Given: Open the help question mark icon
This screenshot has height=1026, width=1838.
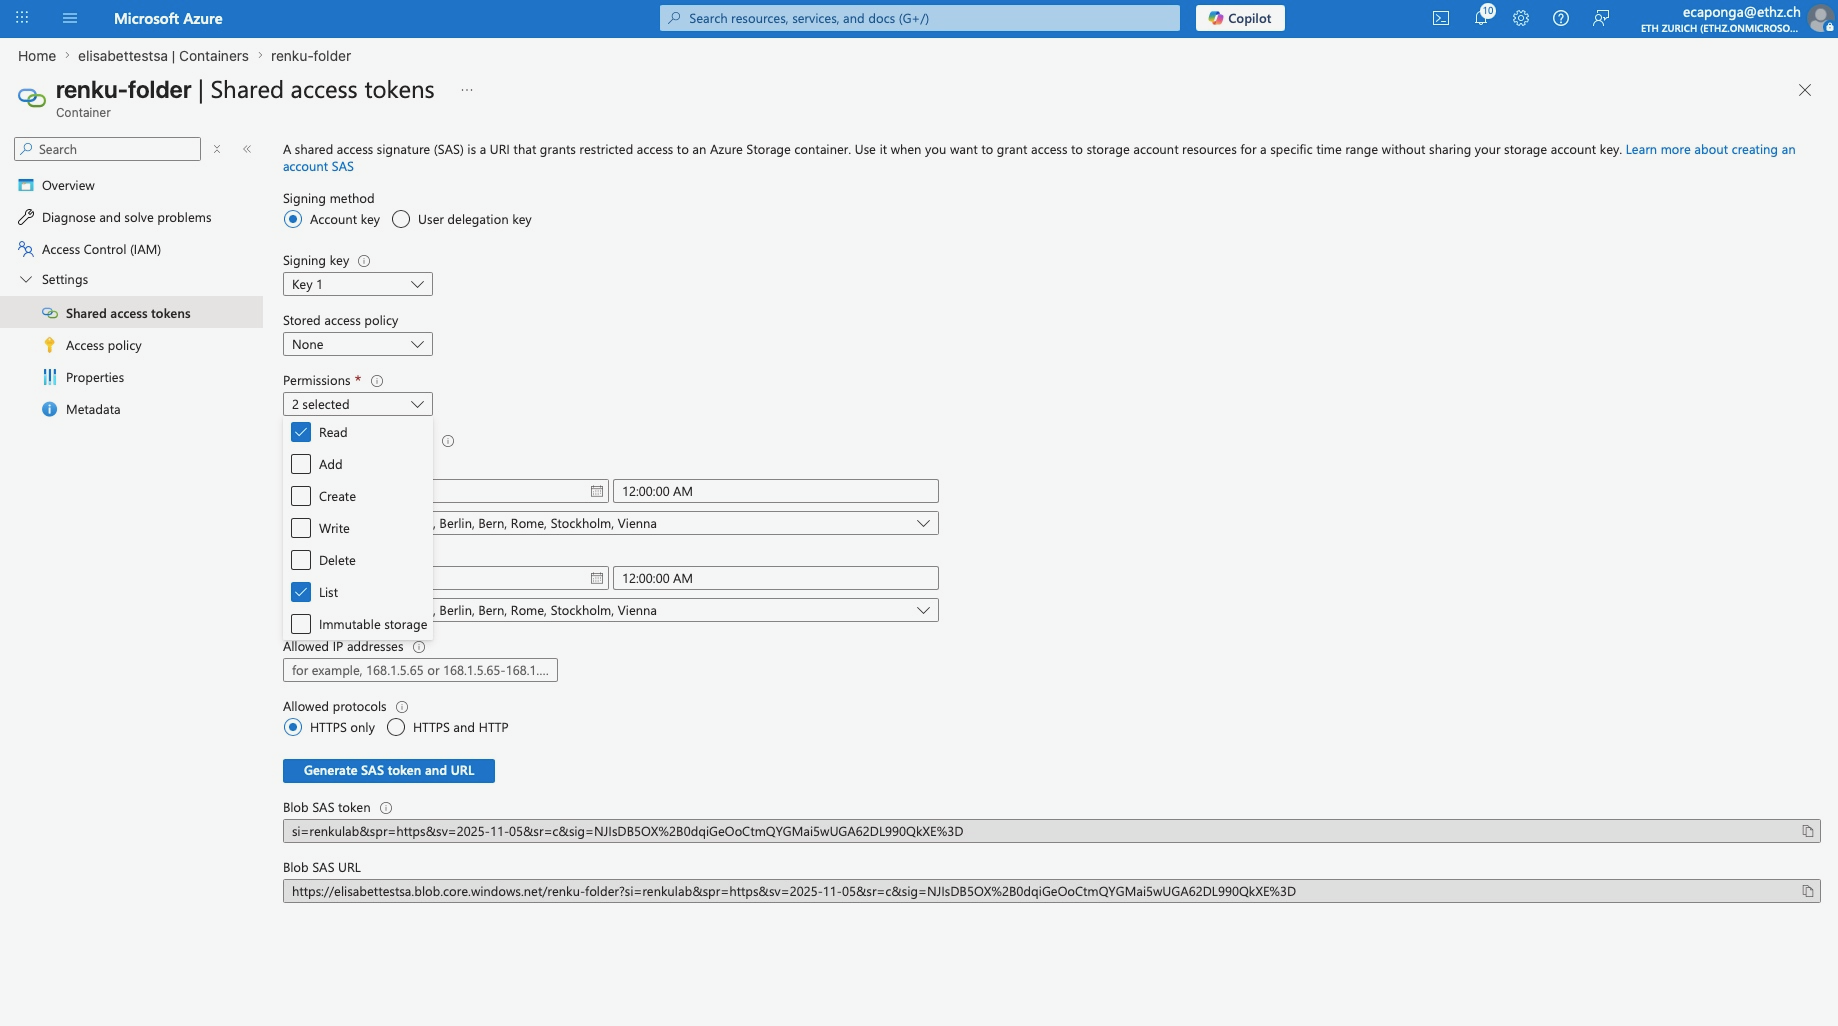Looking at the screenshot, I should point(1561,18).
